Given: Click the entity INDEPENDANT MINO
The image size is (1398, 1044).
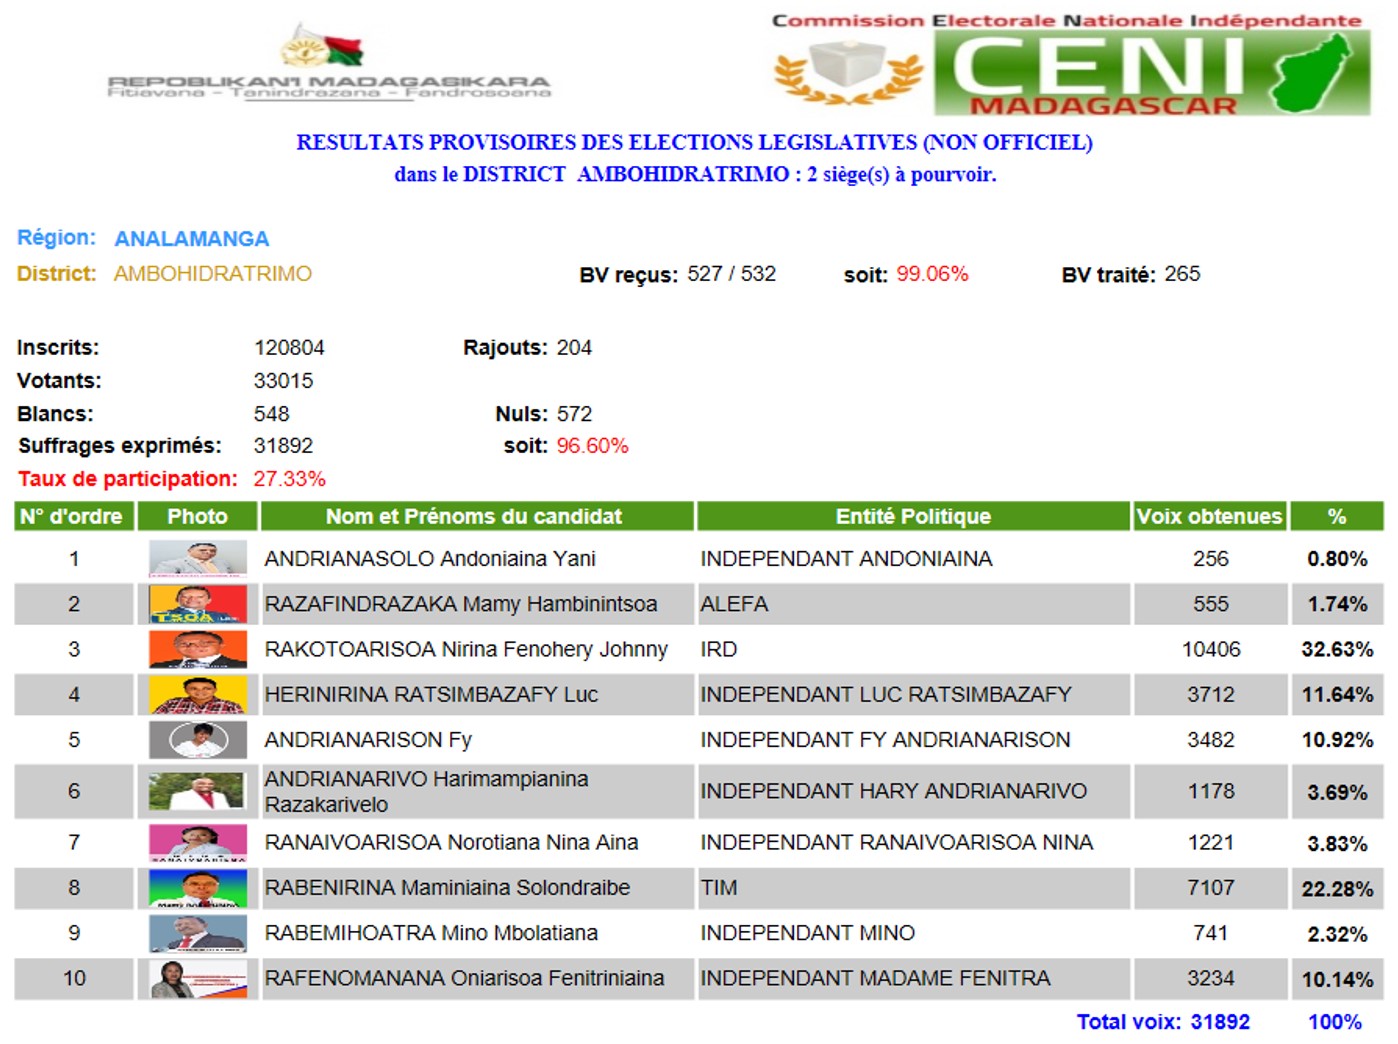Looking at the screenshot, I should coord(808,933).
